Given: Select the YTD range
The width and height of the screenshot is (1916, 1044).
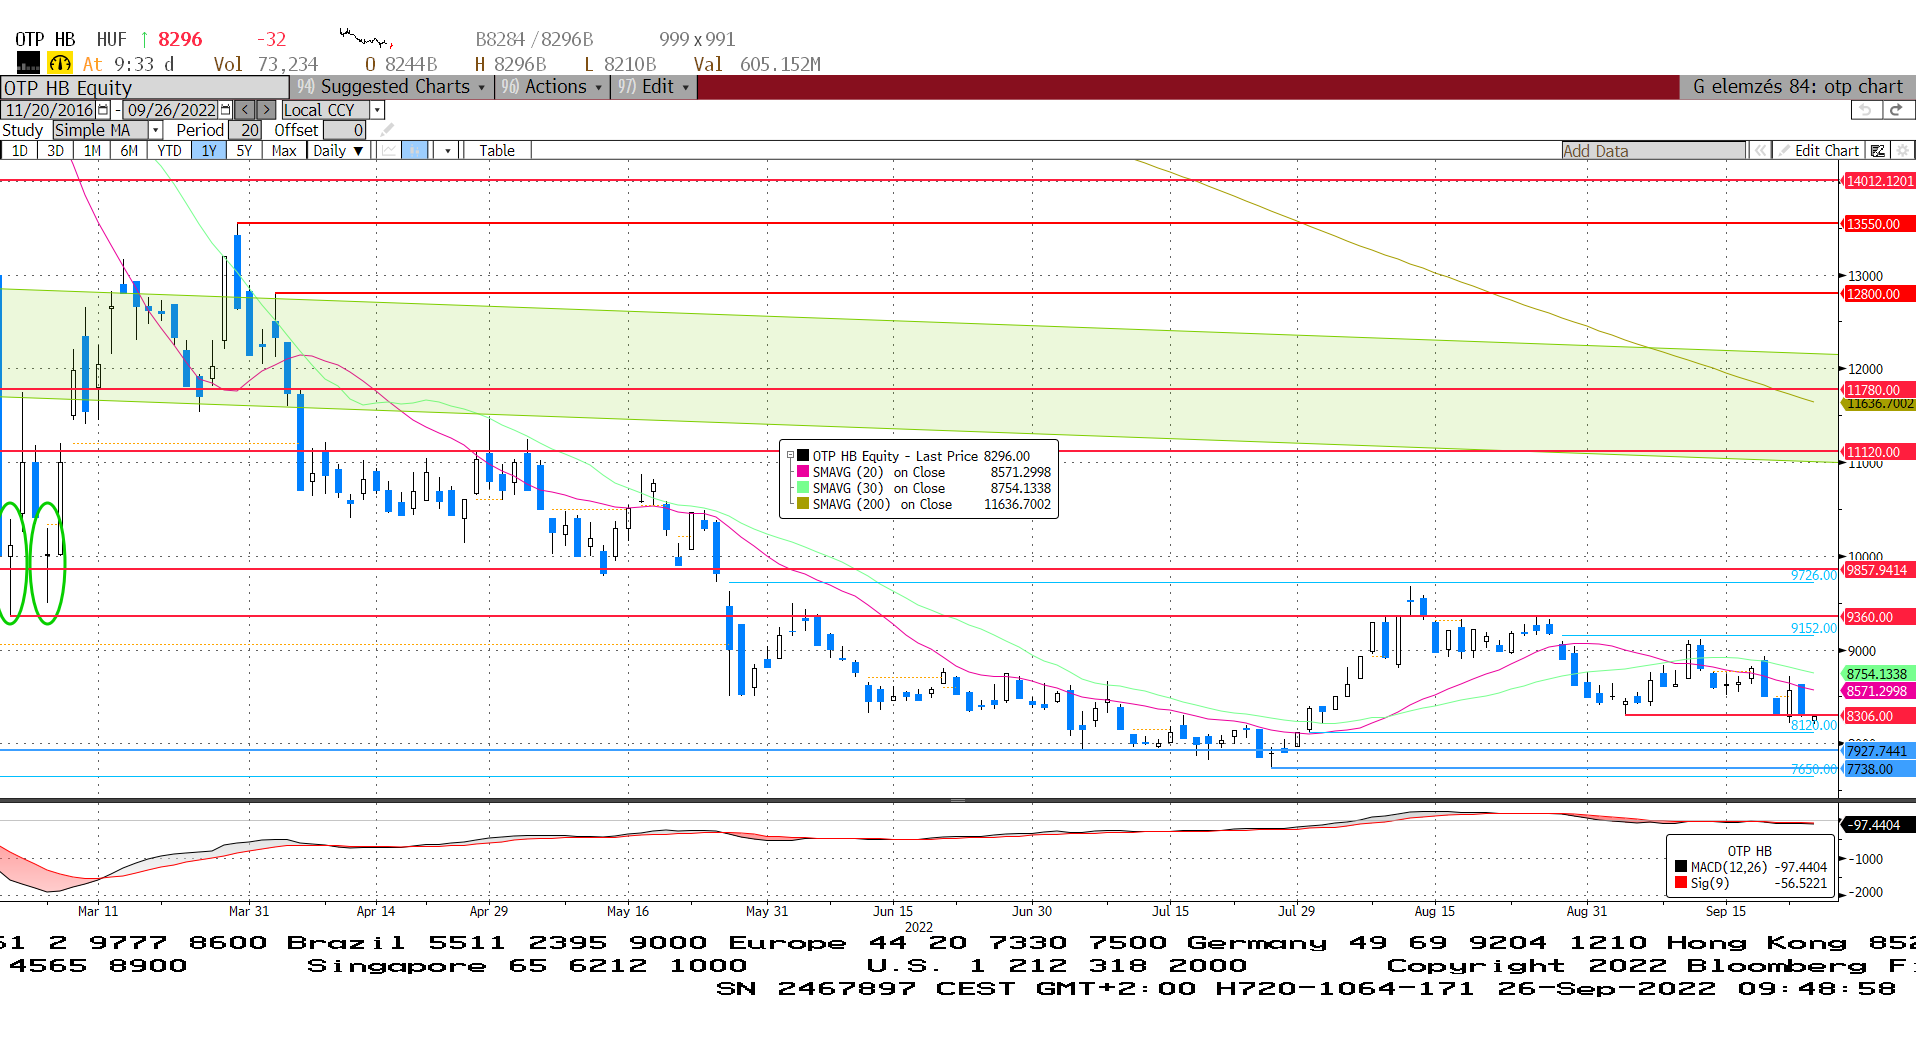Looking at the screenshot, I should tap(170, 151).
